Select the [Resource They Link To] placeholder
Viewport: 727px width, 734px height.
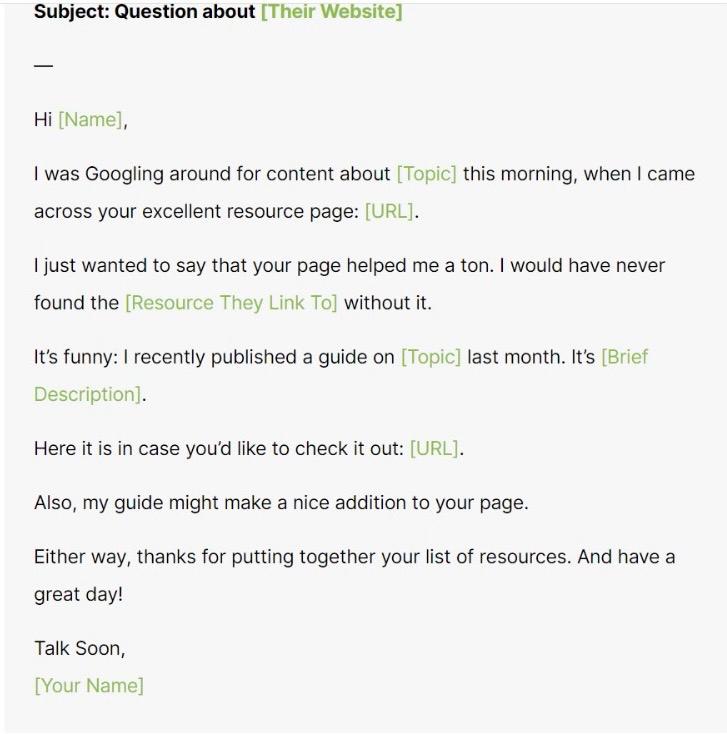pyautogui.click(x=231, y=302)
